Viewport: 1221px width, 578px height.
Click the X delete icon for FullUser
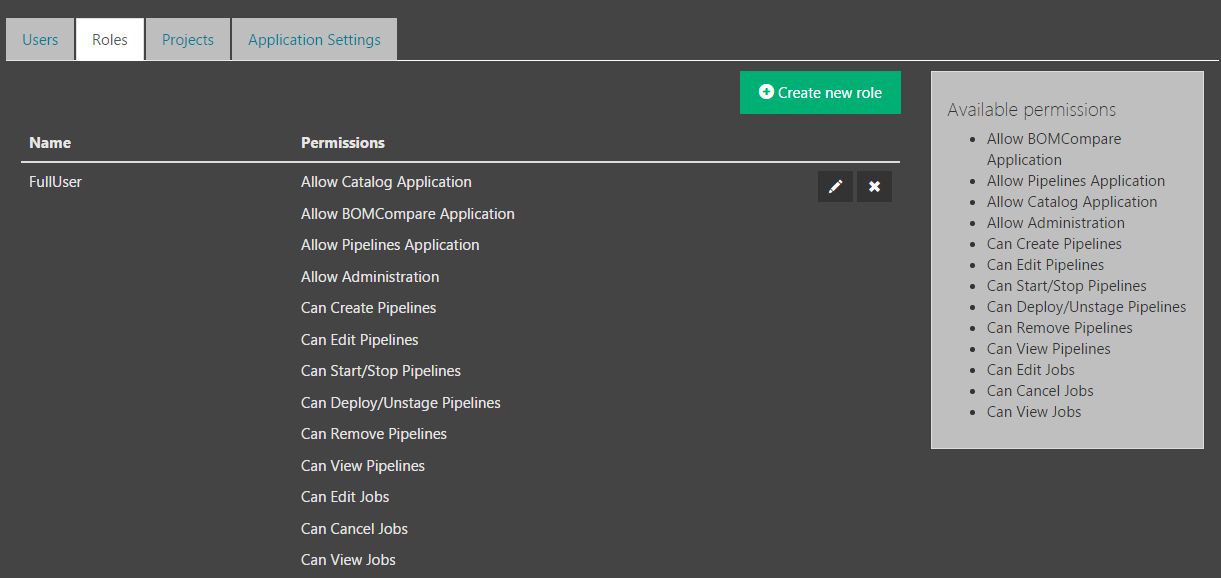coord(874,187)
